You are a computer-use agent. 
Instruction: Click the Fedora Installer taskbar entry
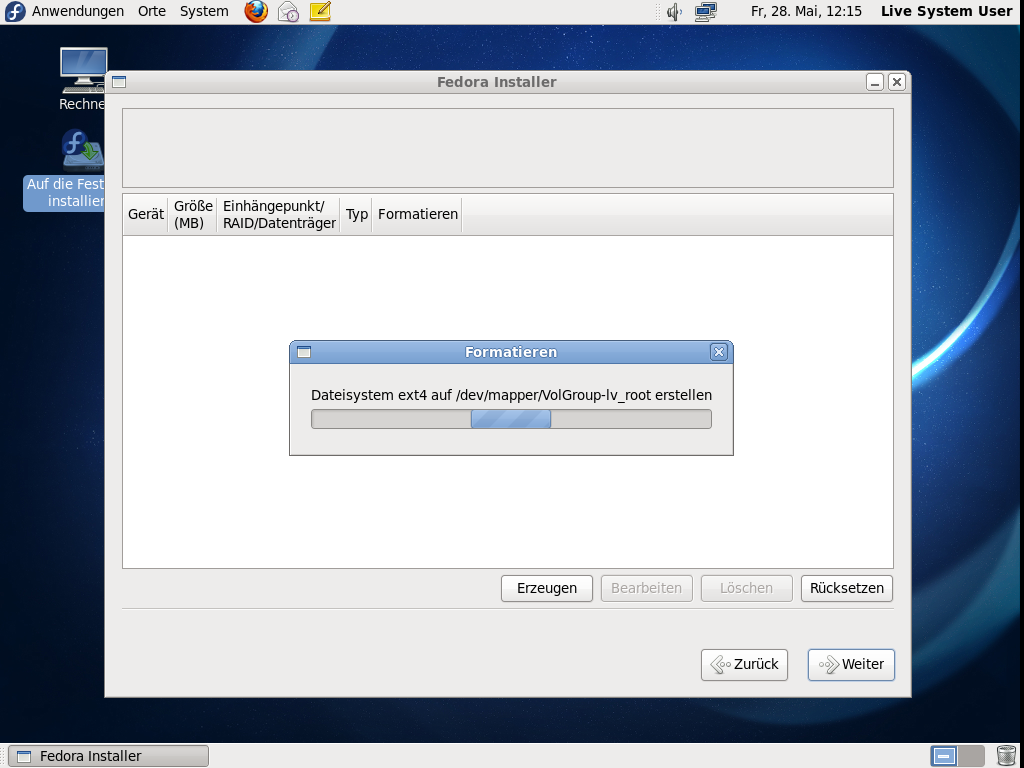tap(108, 756)
